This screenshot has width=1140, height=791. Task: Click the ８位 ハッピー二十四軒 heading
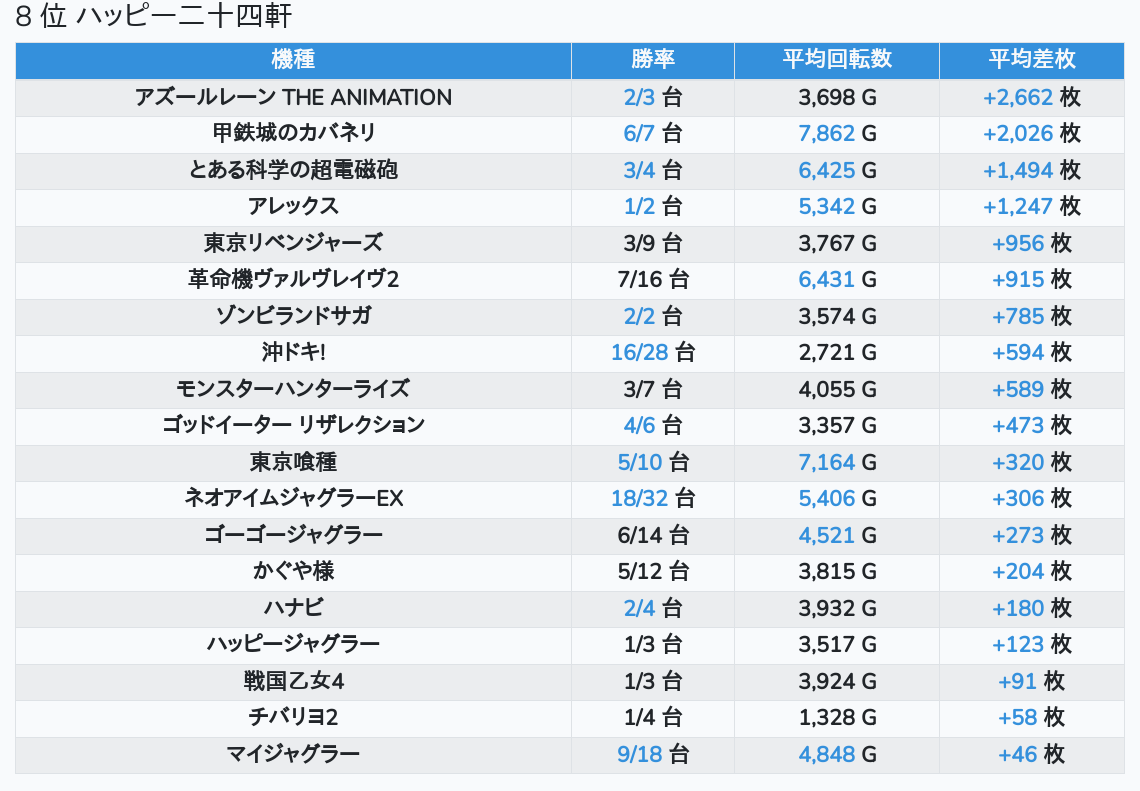154,17
